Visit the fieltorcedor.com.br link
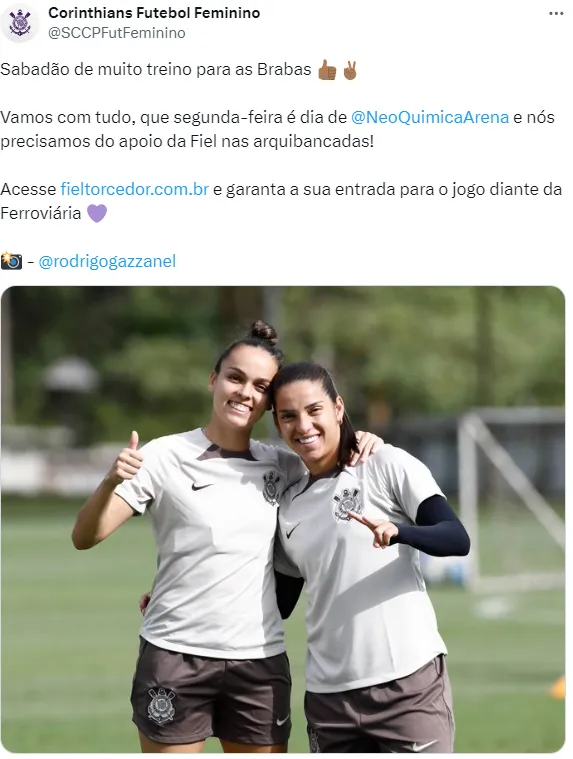 [135, 189]
